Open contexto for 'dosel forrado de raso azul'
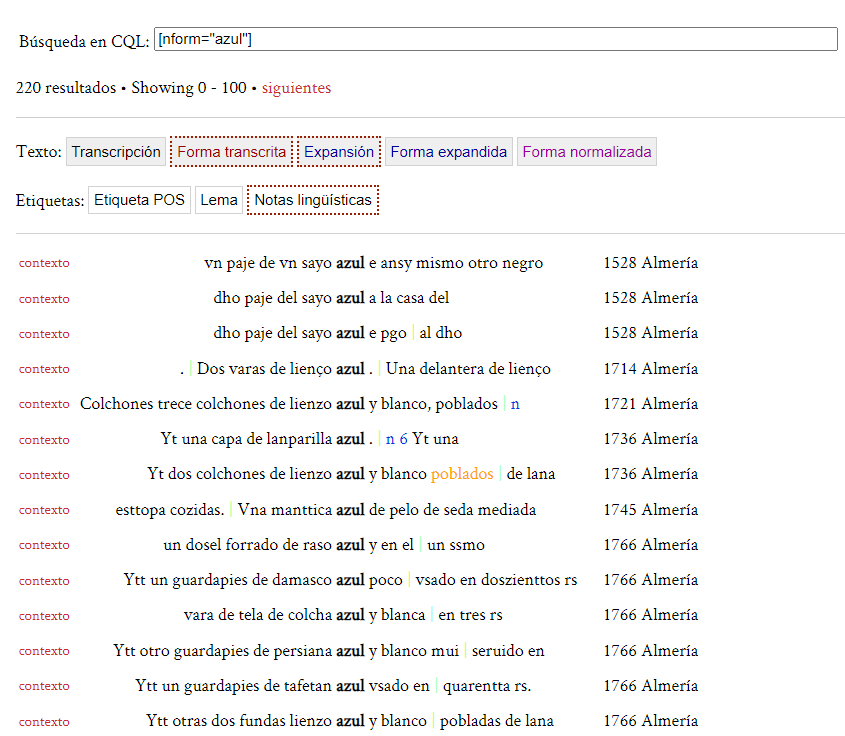Viewport: 845px width, 736px height. (44, 545)
